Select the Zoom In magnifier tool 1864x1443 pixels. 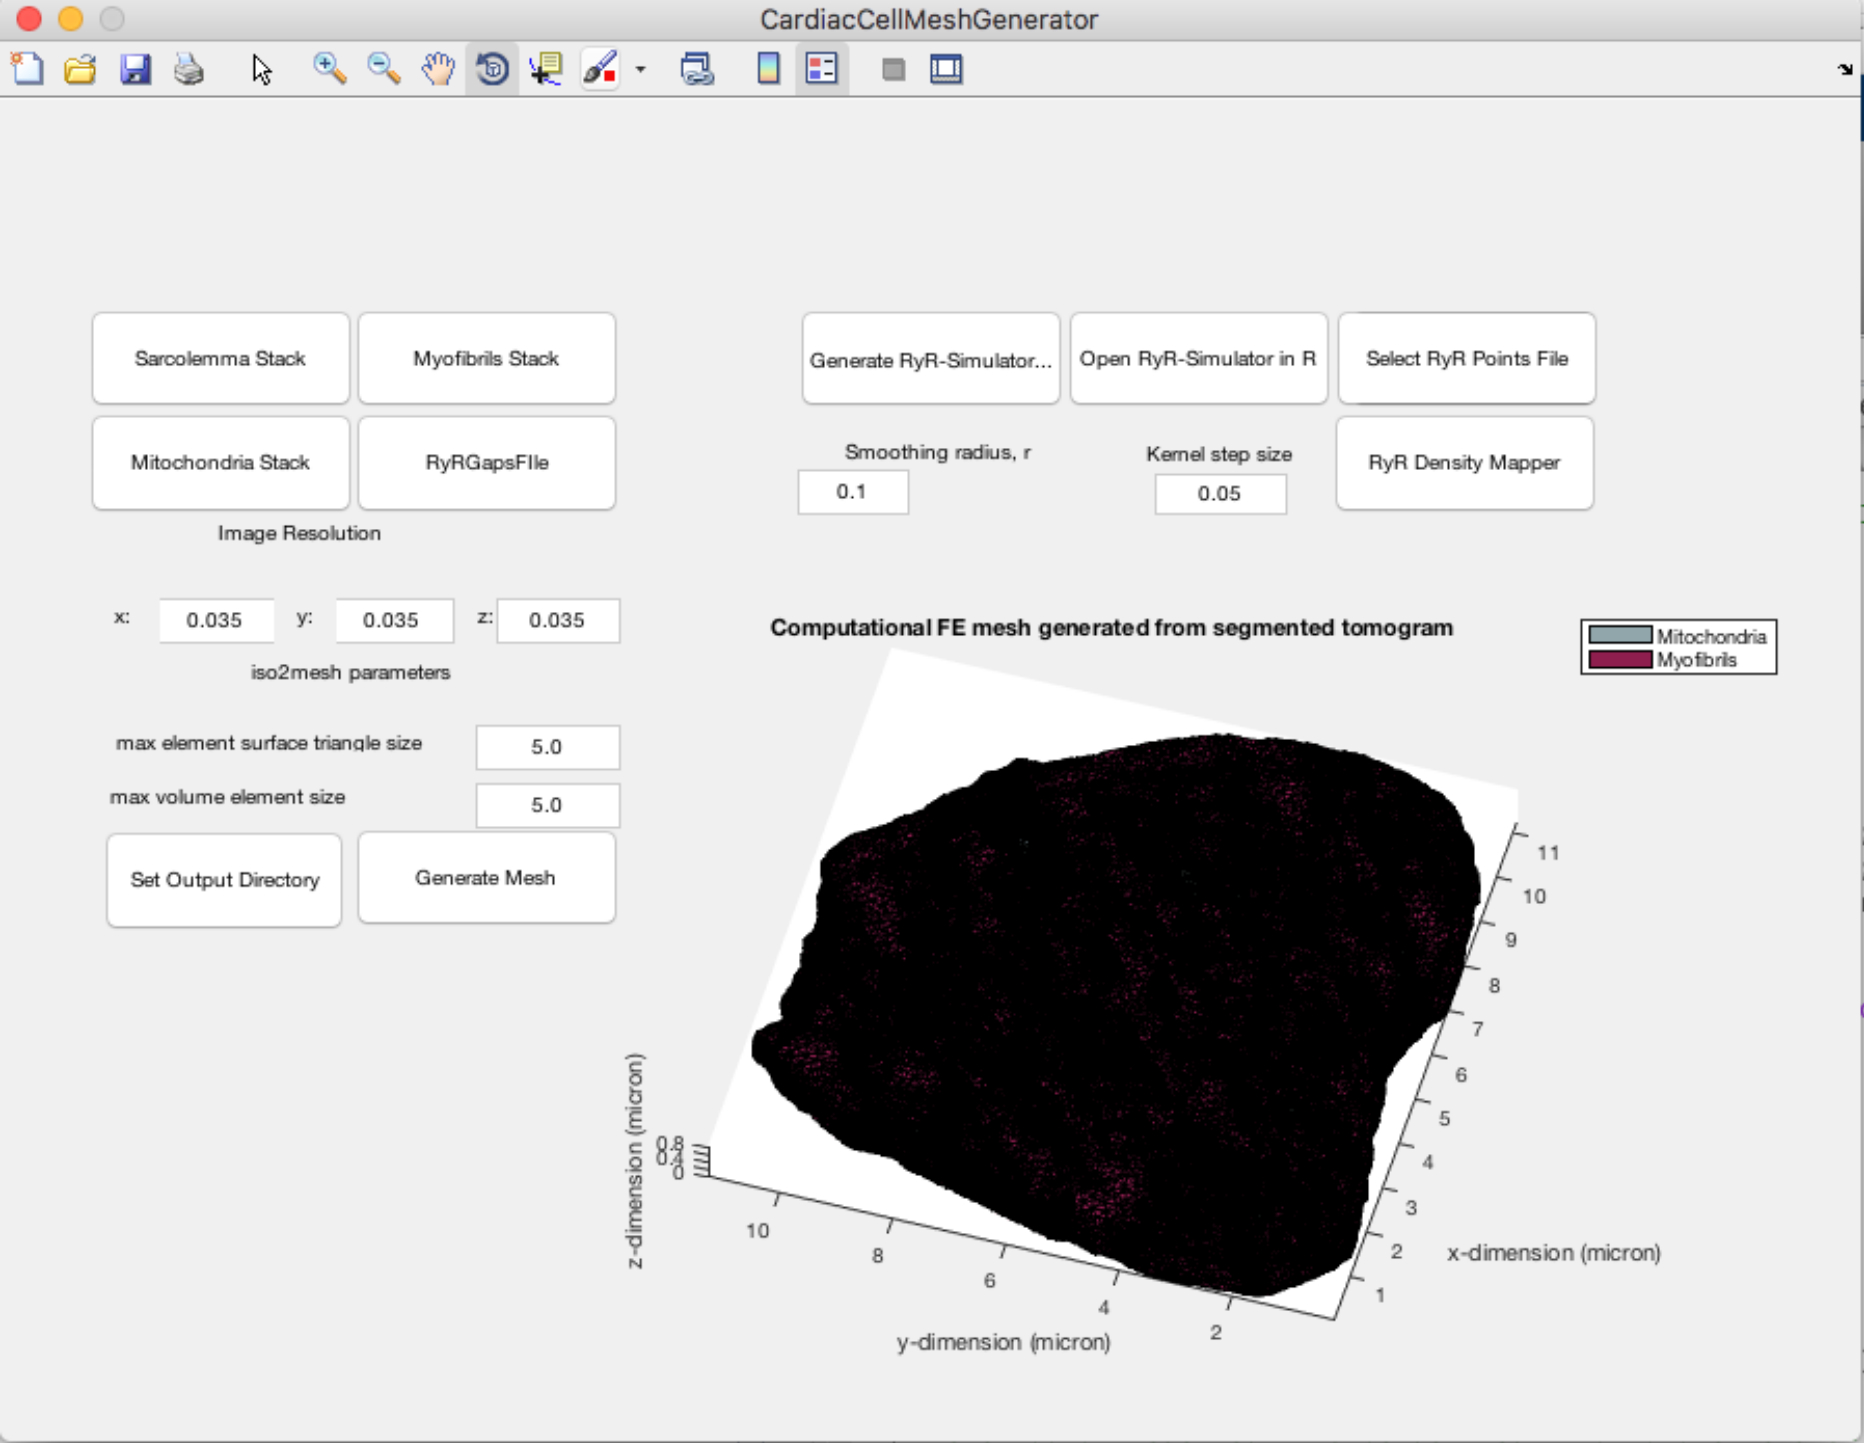[x=329, y=69]
